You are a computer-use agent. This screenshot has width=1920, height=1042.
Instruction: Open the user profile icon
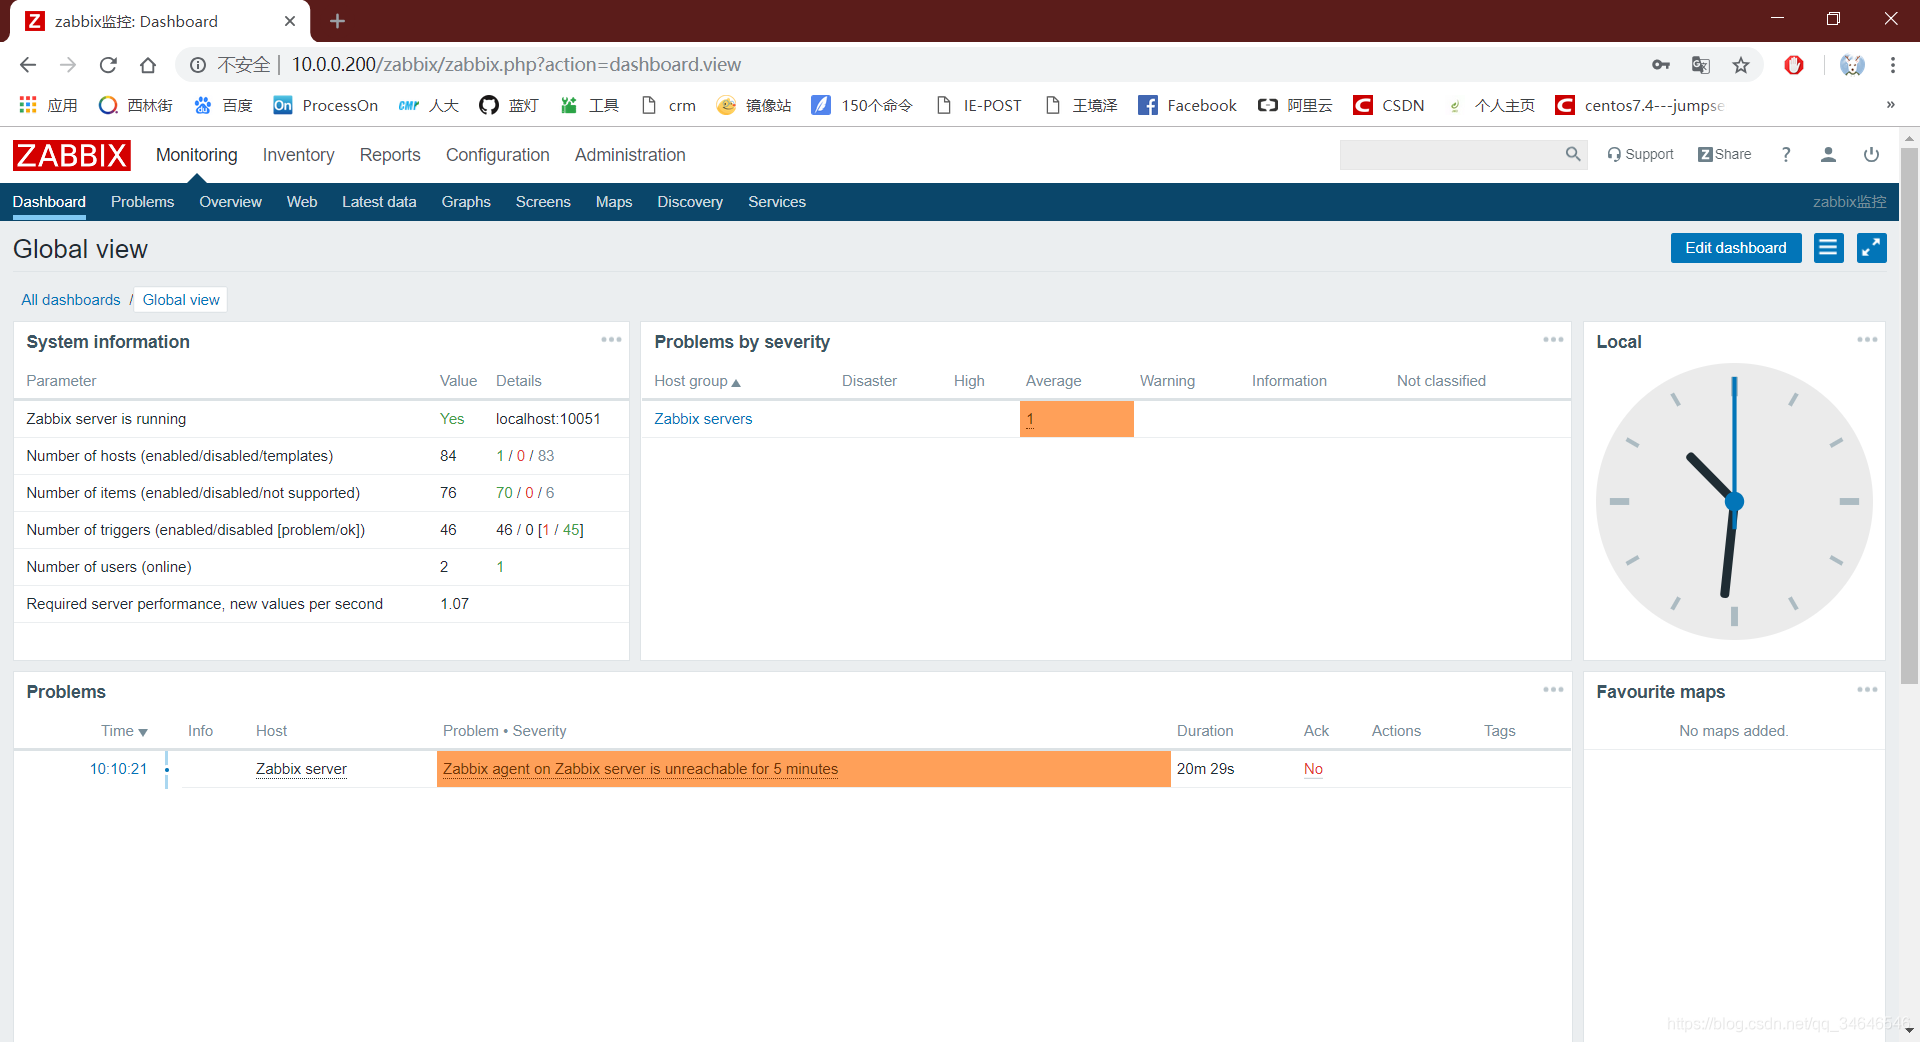click(1828, 154)
